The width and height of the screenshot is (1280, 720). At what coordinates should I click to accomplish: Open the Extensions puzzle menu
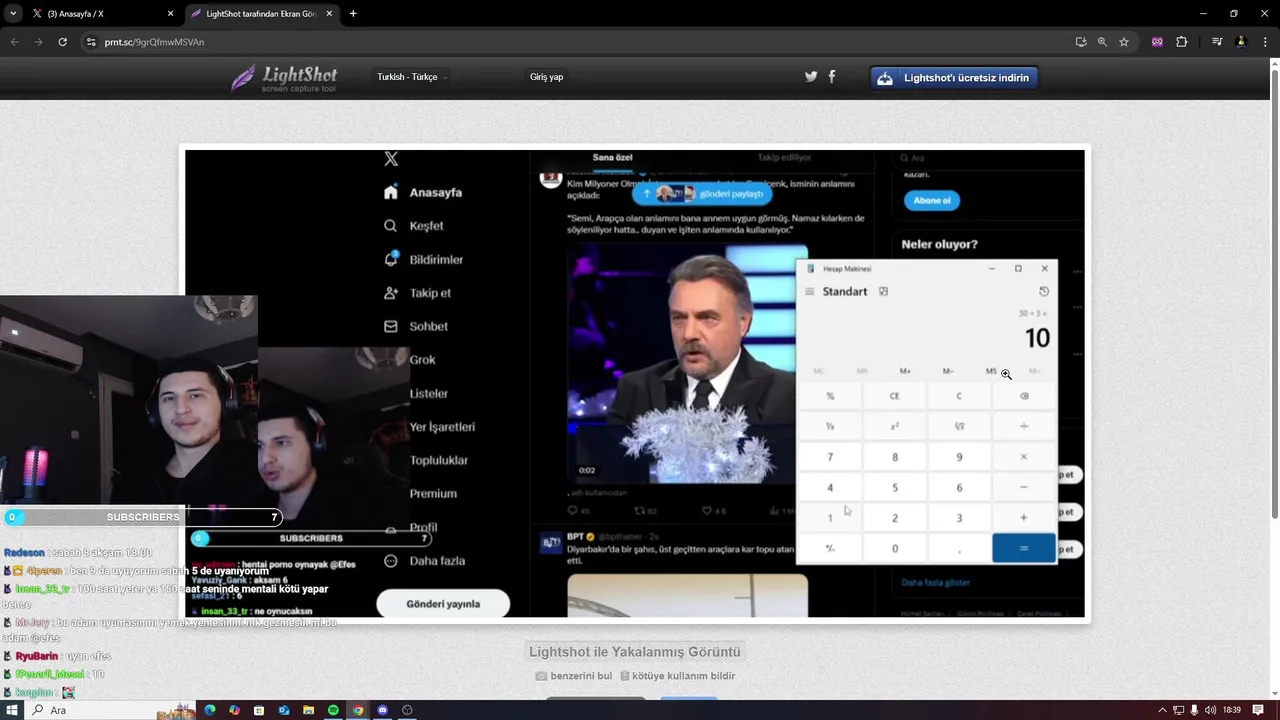(1182, 42)
